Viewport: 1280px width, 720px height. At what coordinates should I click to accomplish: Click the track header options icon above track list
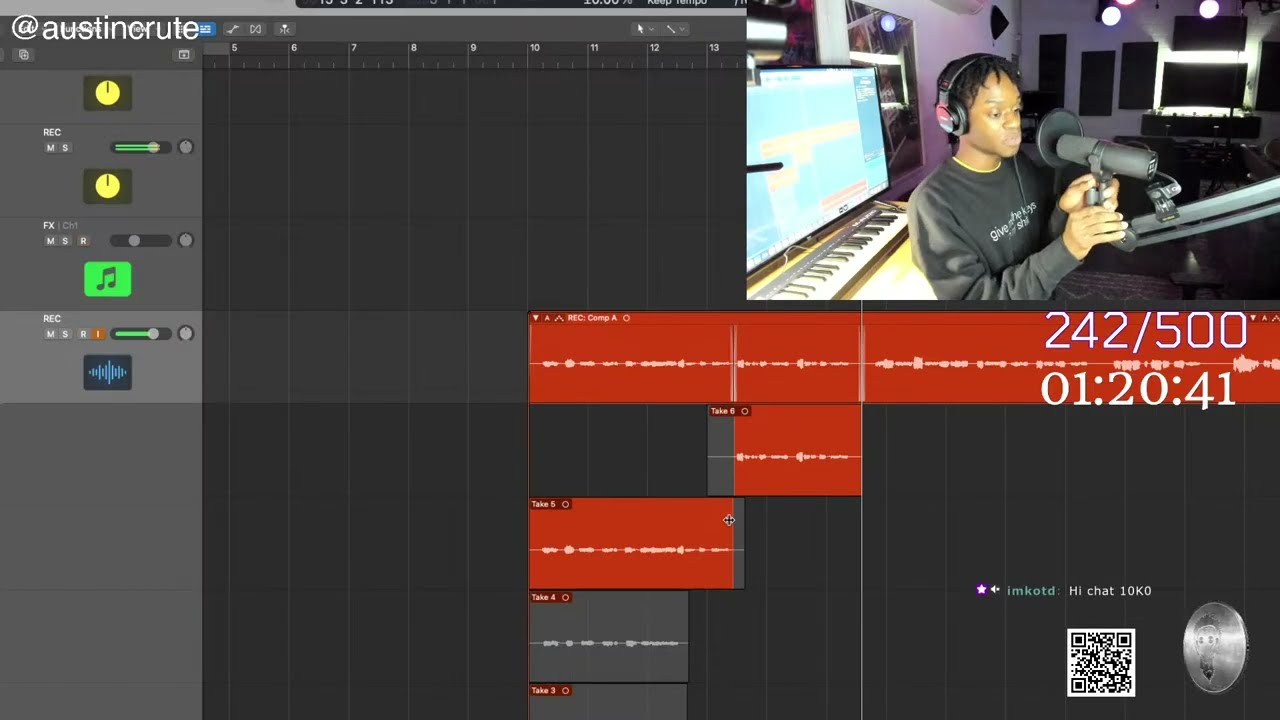pyautogui.click(x=183, y=54)
